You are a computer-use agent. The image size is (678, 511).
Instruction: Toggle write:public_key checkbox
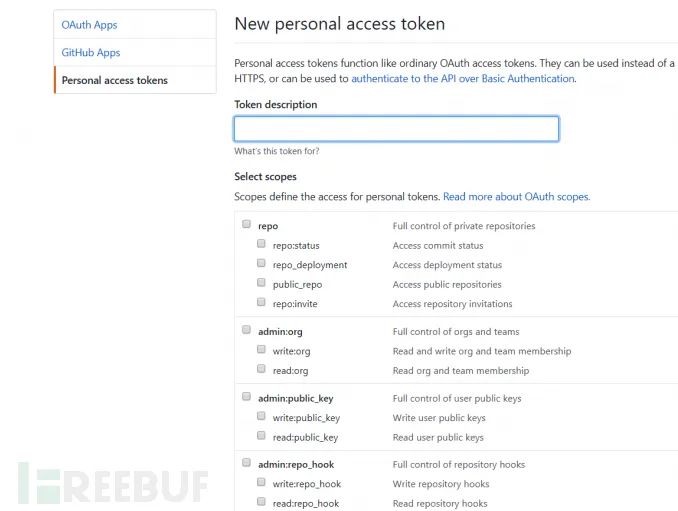261,416
